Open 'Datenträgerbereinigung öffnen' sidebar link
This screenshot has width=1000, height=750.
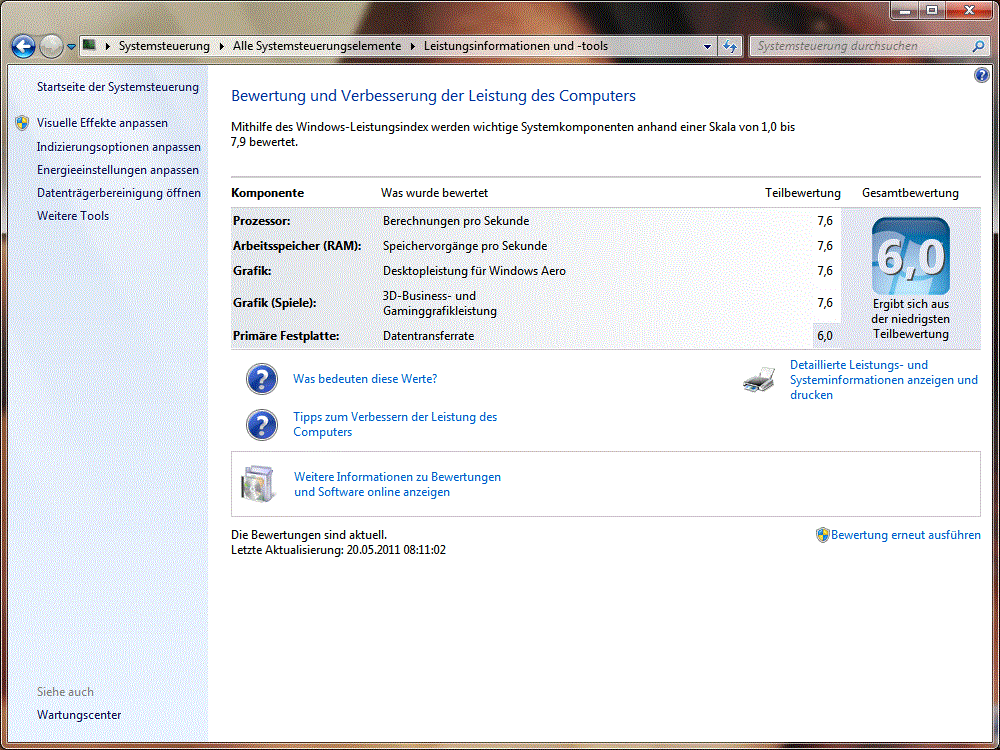click(118, 193)
